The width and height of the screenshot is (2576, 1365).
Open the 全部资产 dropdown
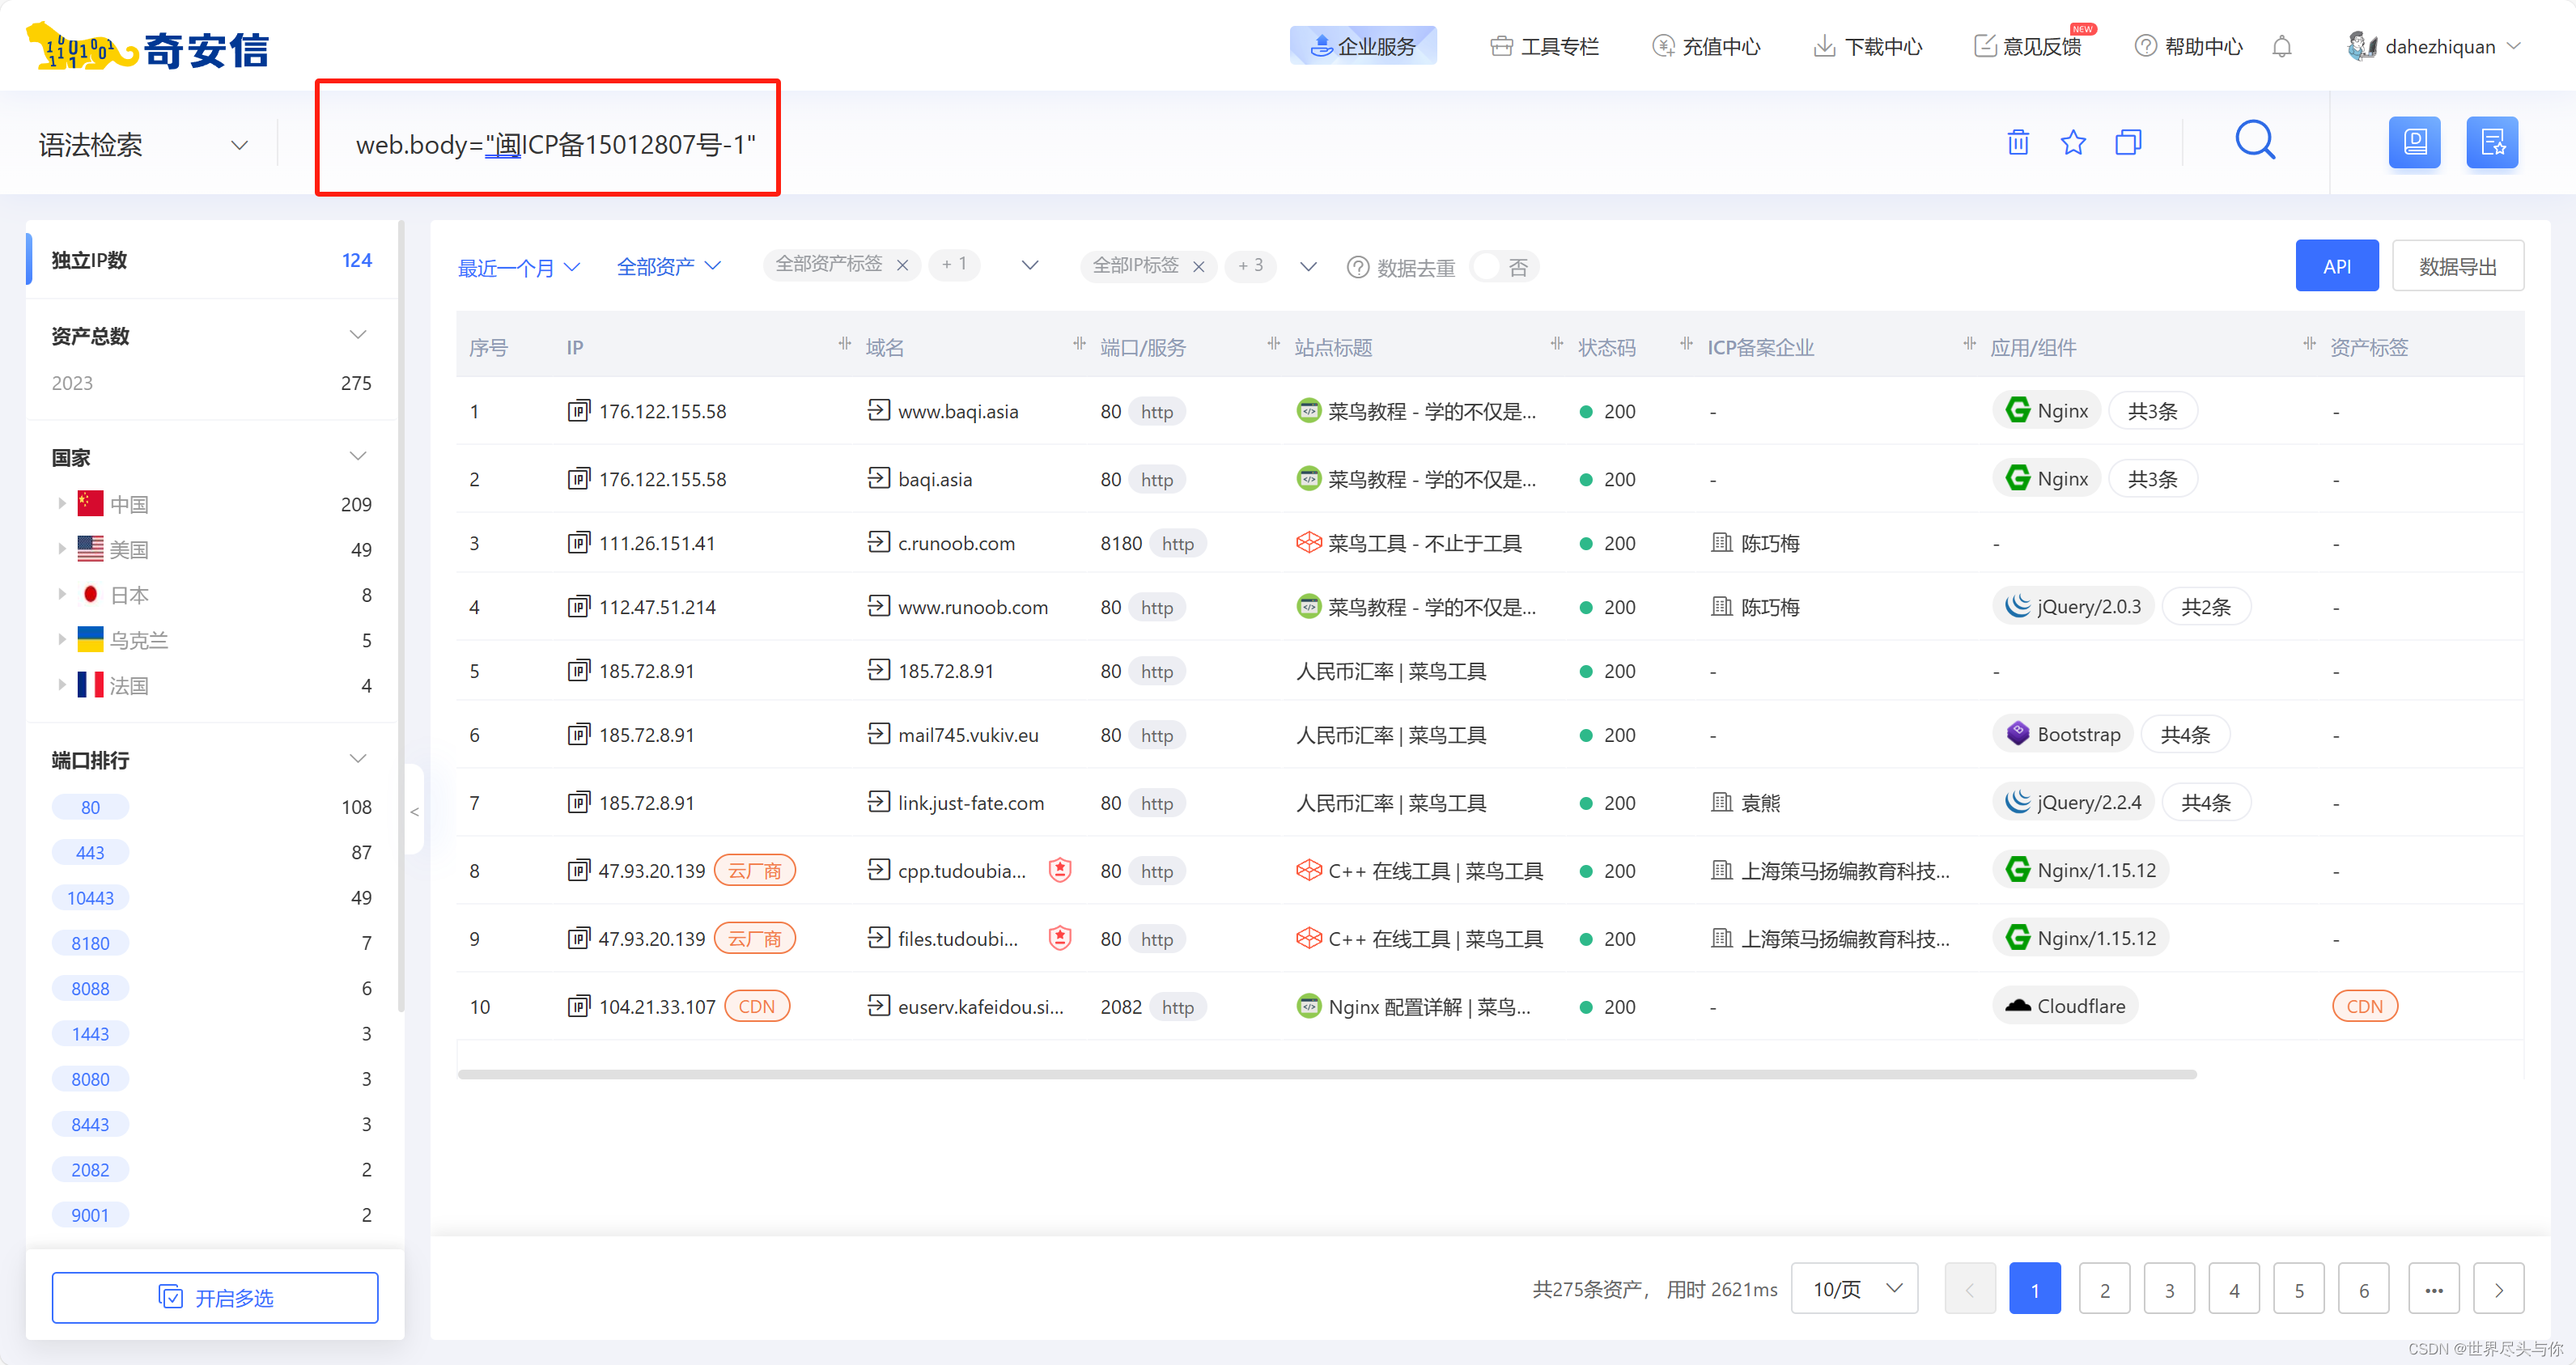(668, 266)
